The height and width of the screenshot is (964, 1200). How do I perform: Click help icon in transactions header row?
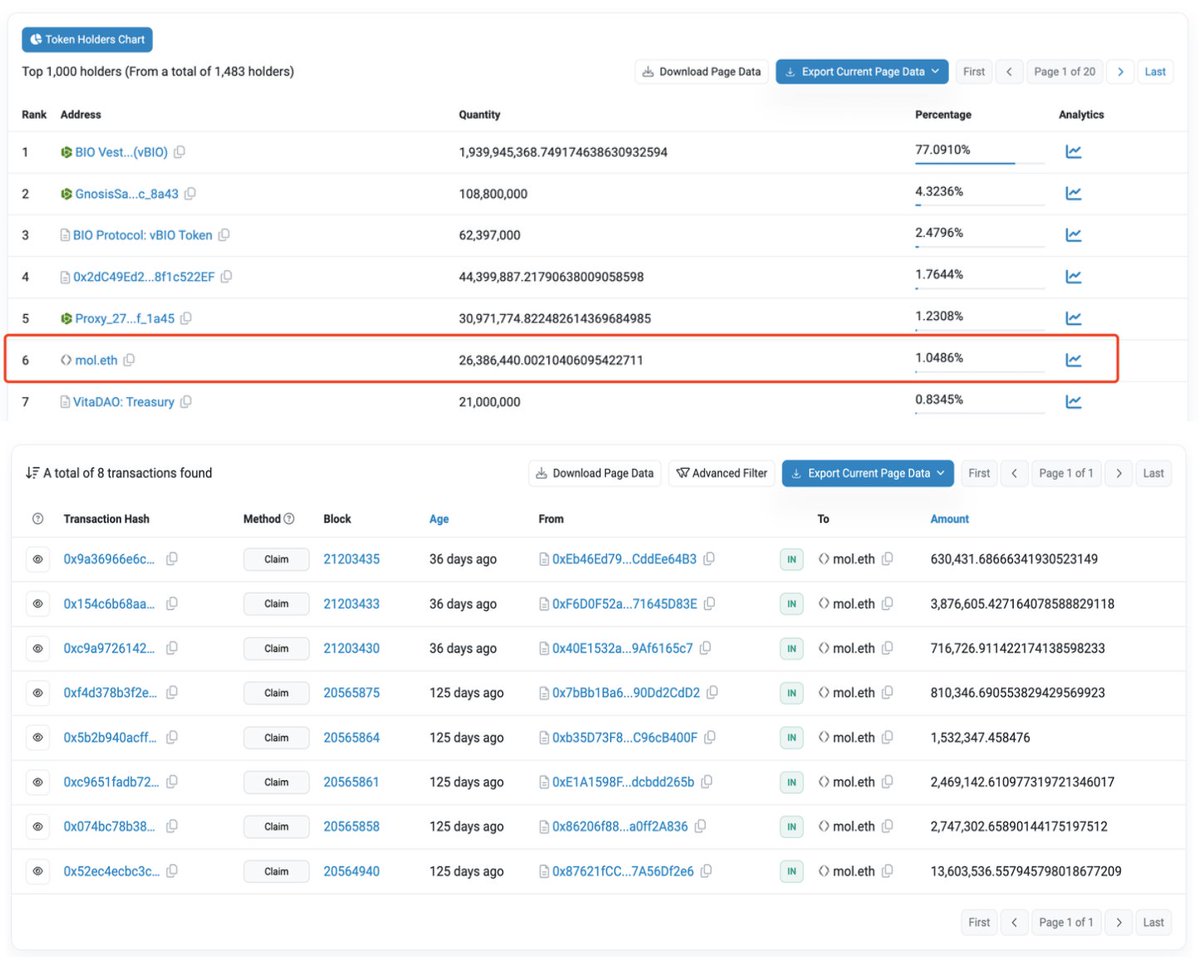click(38, 519)
